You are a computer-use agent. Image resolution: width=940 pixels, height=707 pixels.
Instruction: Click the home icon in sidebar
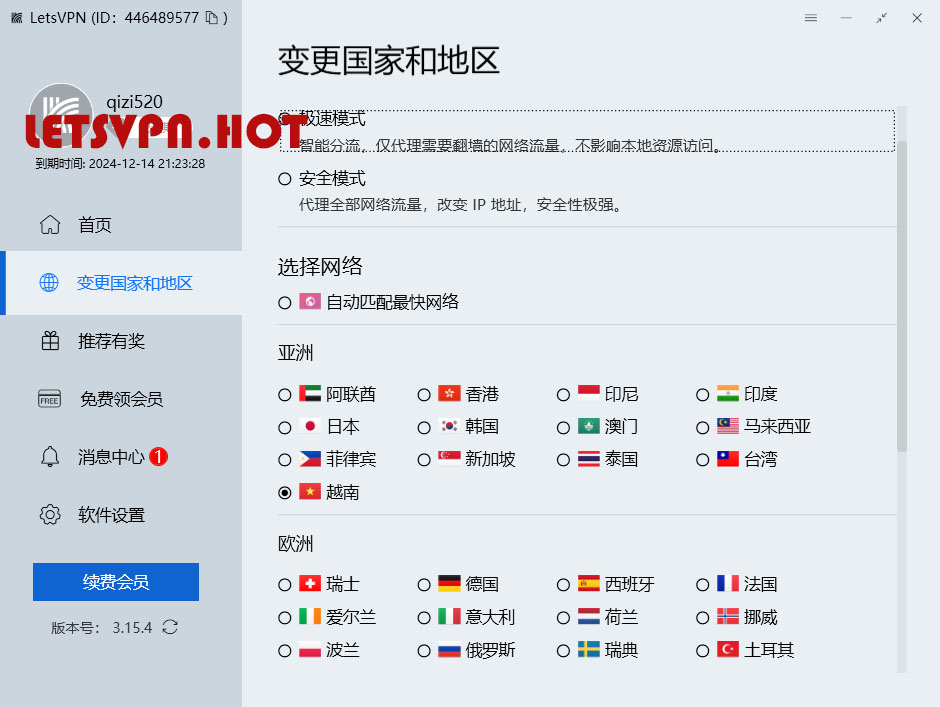point(50,225)
